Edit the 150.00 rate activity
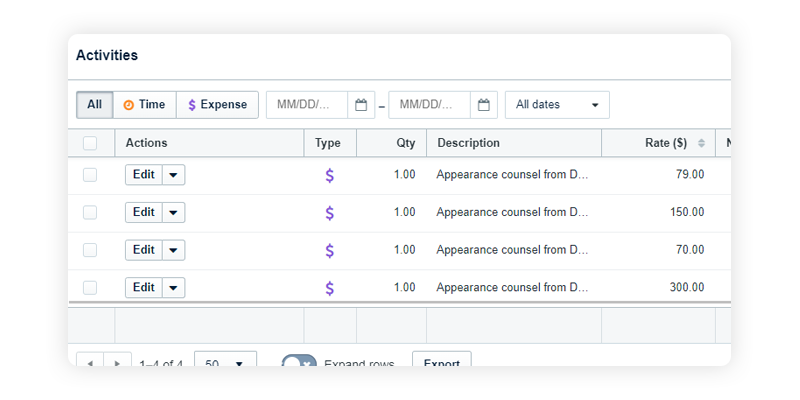This screenshot has height=400, width=800. [x=144, y=212]
